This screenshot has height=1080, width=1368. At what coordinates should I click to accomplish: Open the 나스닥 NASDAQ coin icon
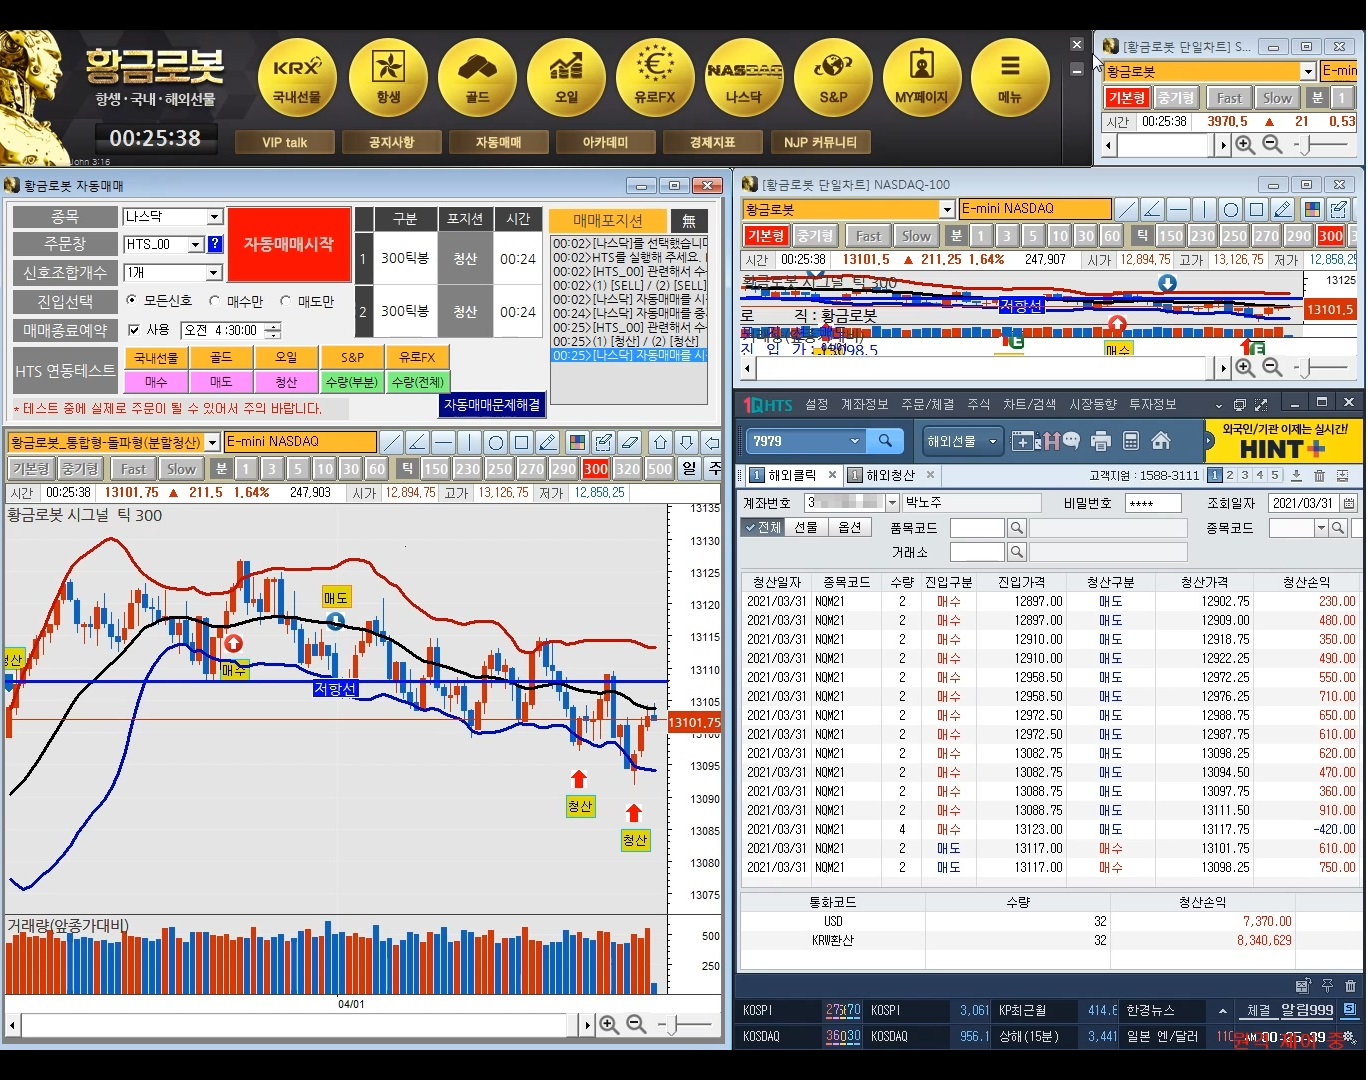coord(744,80)
